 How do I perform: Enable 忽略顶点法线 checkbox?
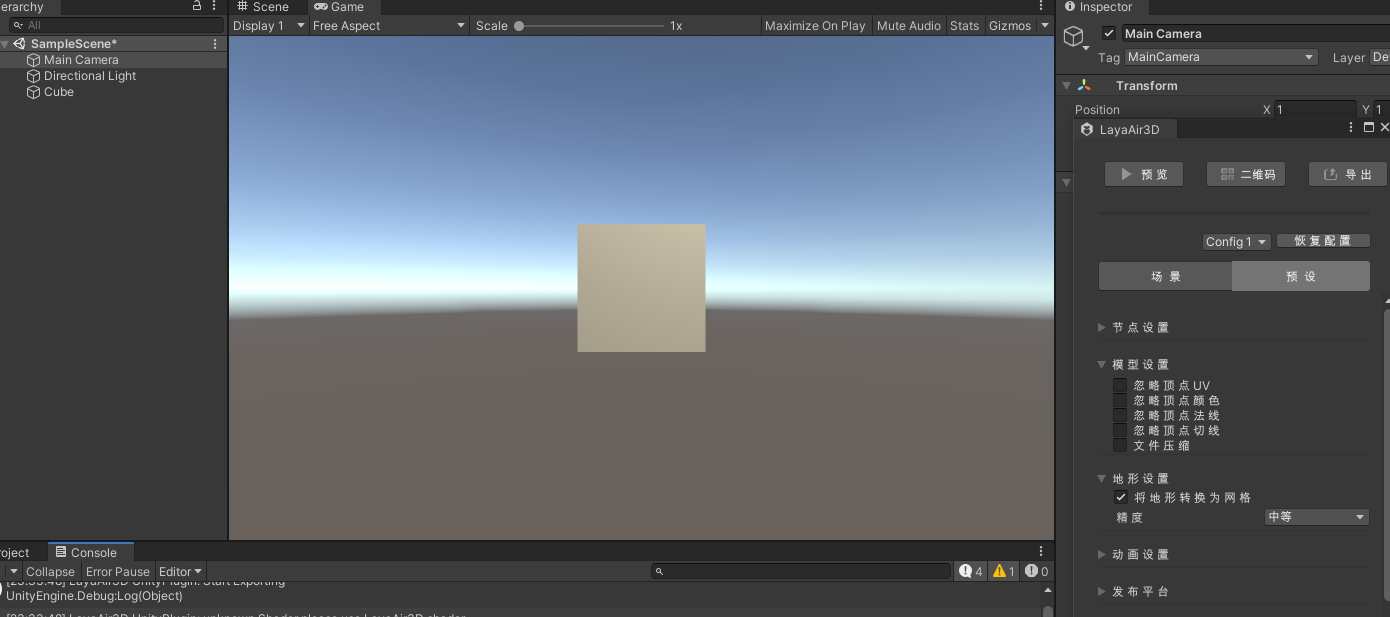[1120, 415]
